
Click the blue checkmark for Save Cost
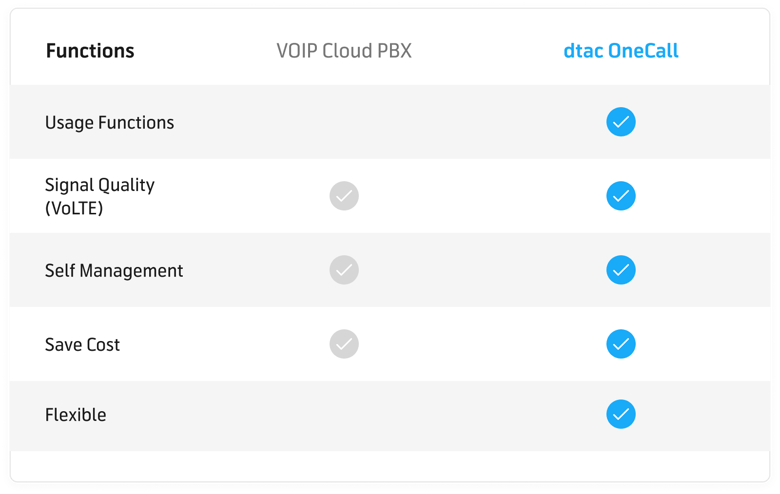[620, 344]
